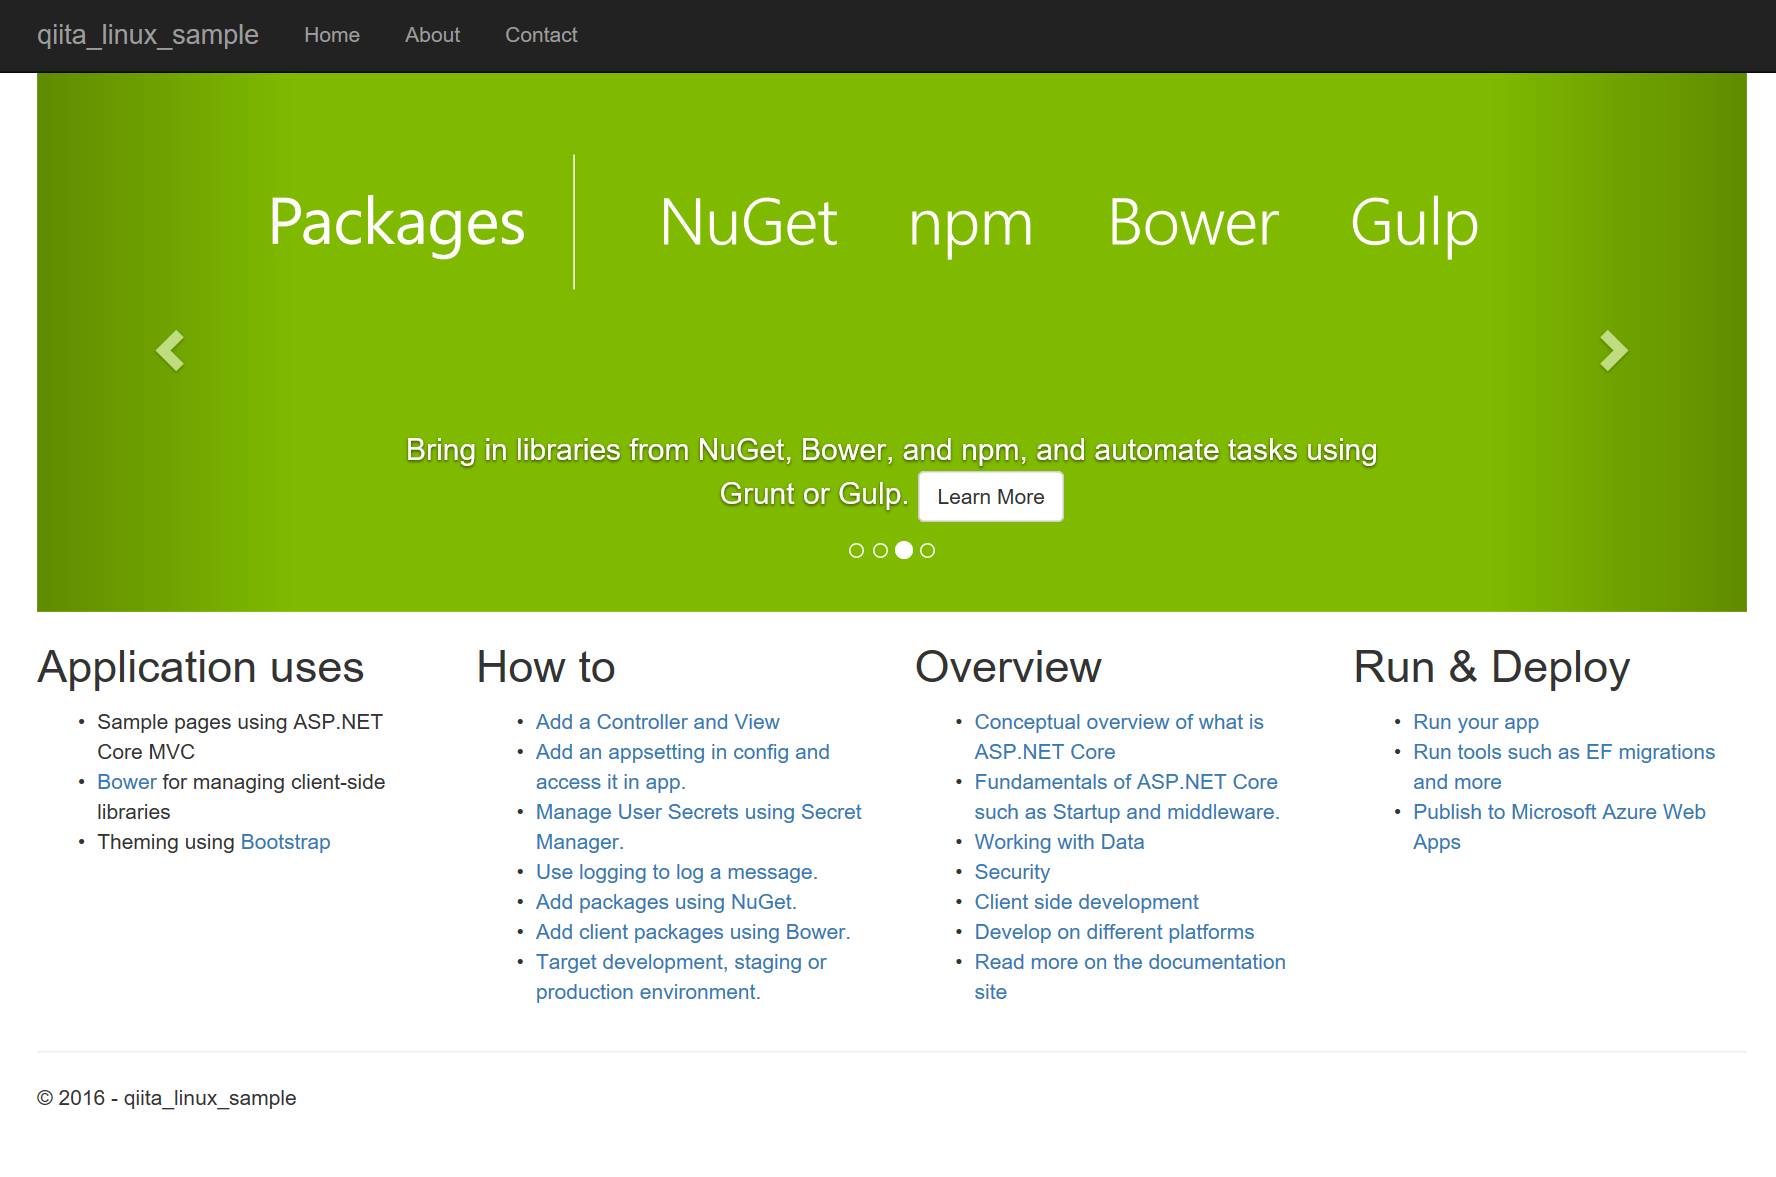Open Publish to Microsoft Azure Web Apps
1776x1177 pixels.
click(1559, 812)
